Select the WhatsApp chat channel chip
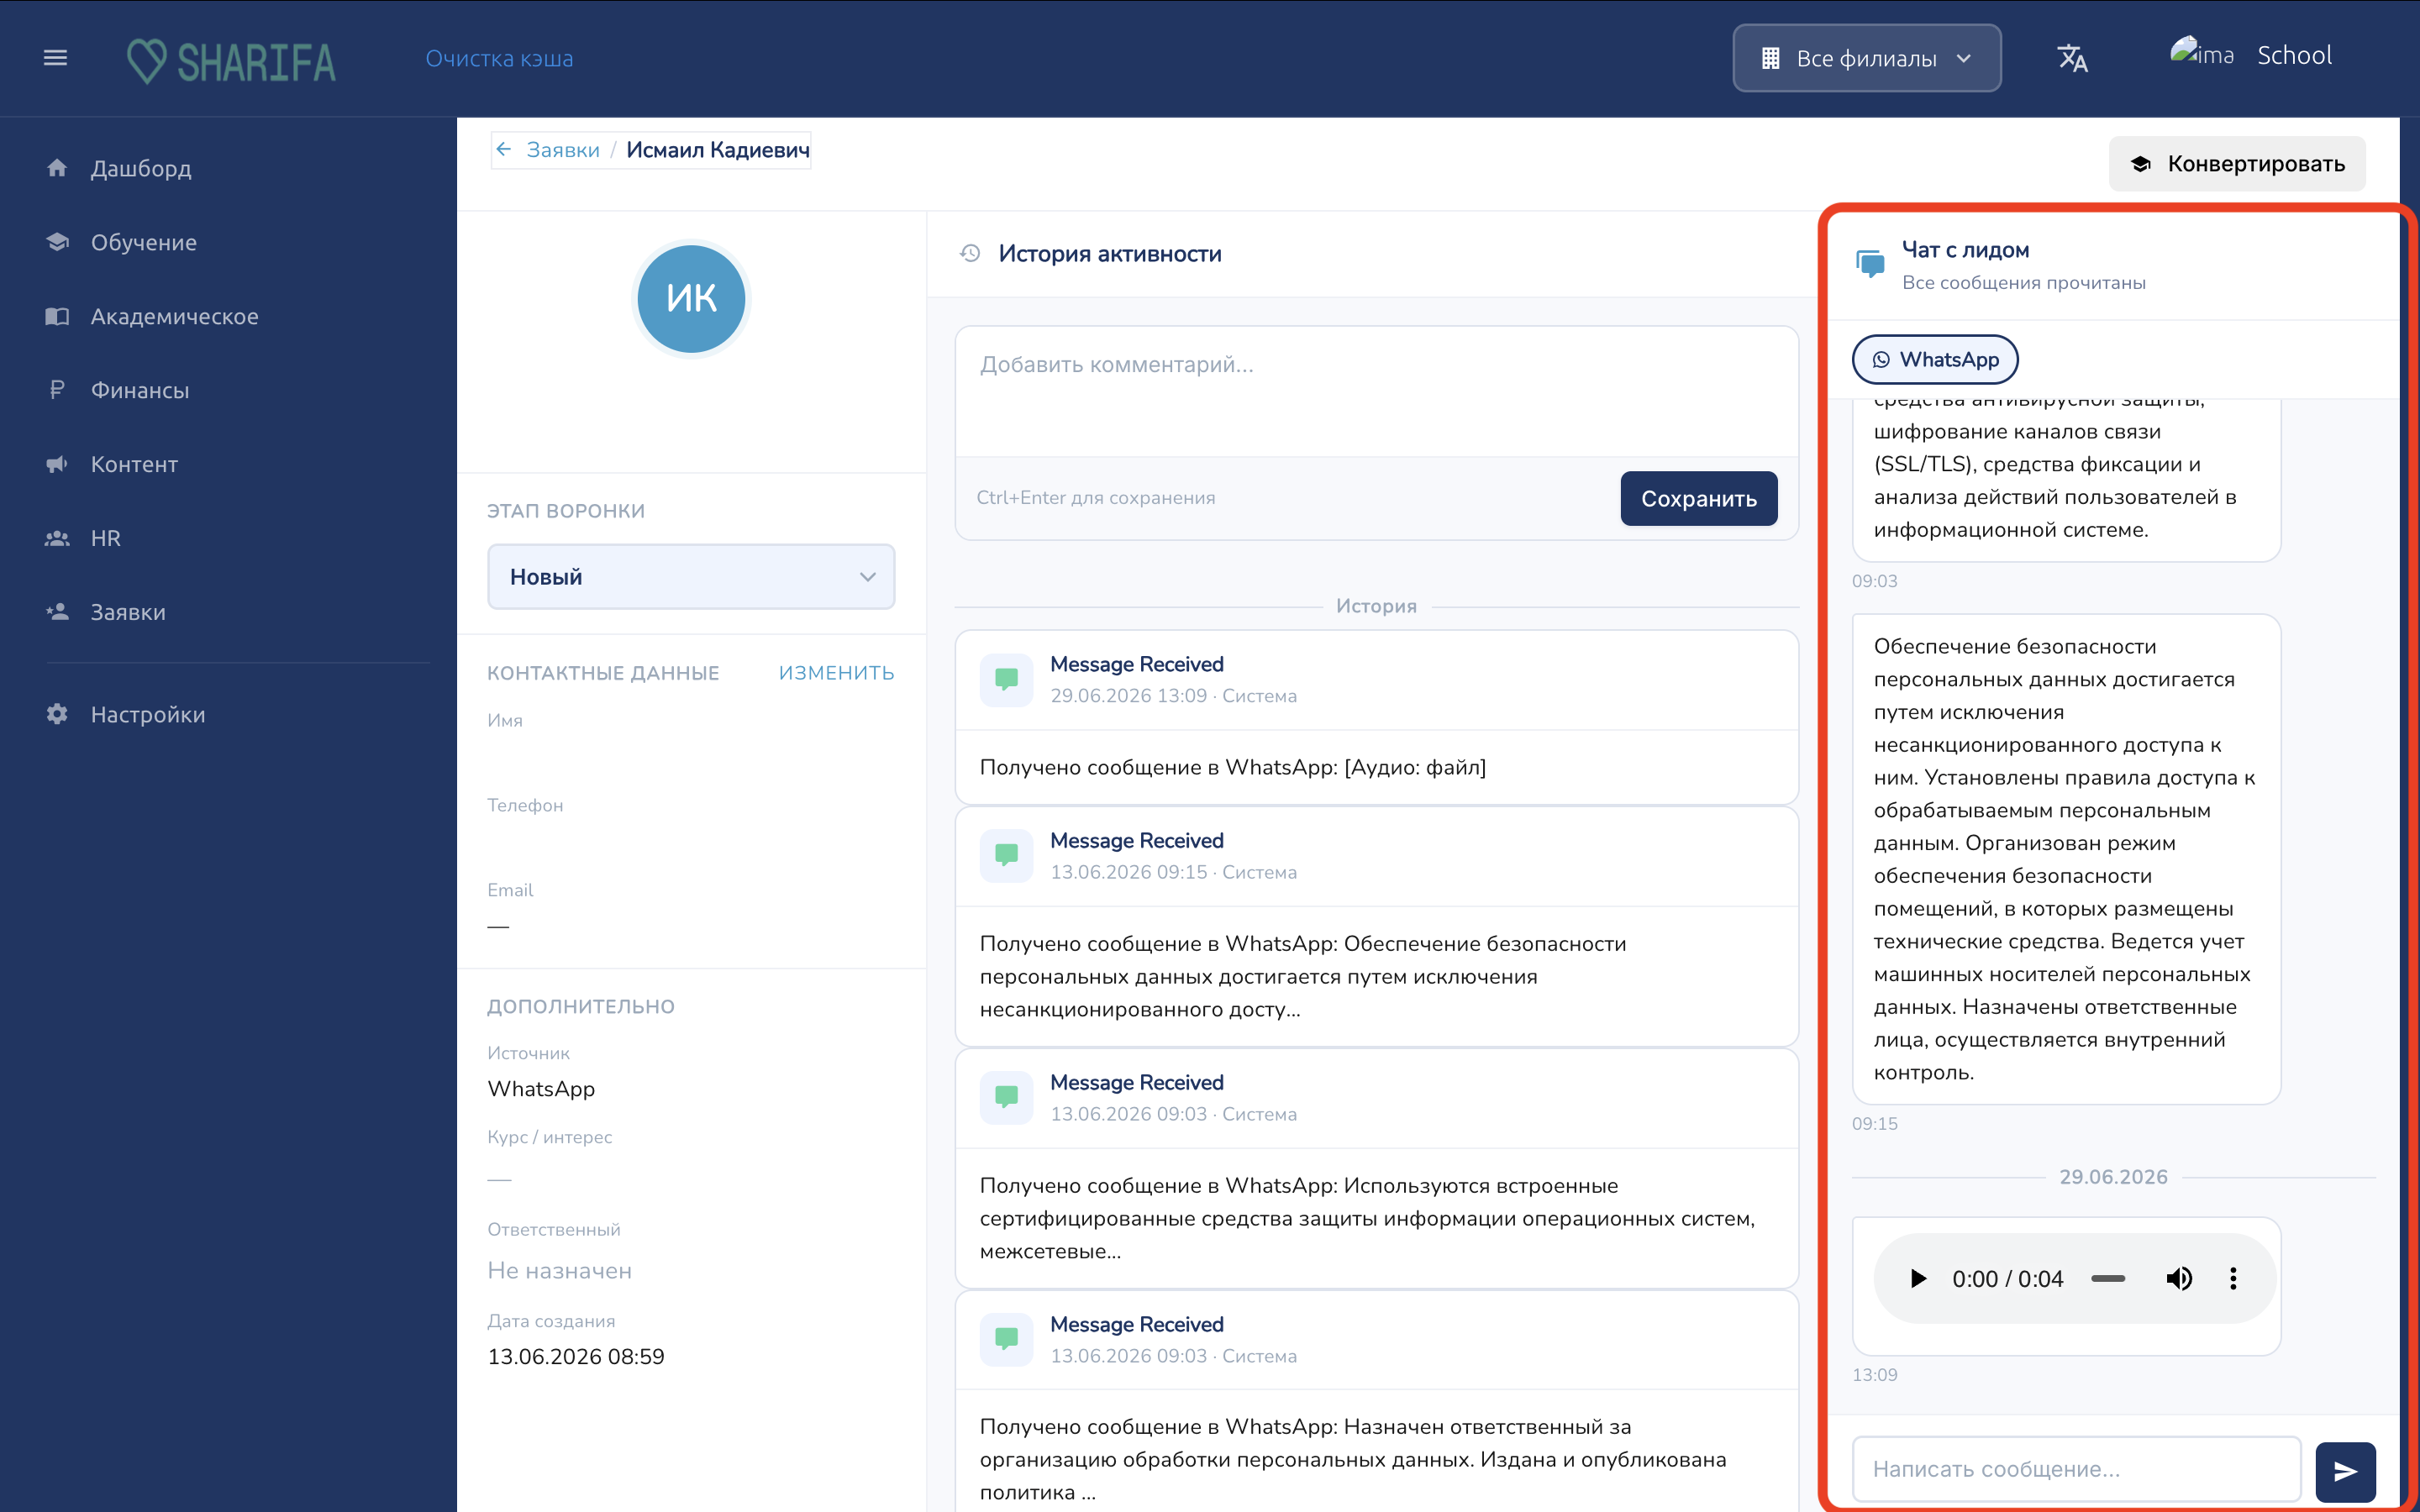 [x=1935, y=359]
